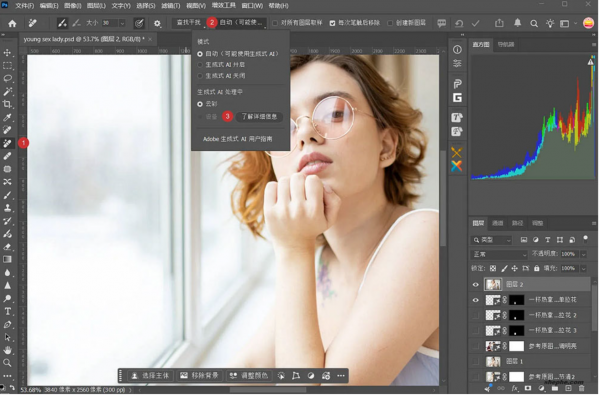Select the Eyedropper tool

pyautogui.click(x=7, y=117)
